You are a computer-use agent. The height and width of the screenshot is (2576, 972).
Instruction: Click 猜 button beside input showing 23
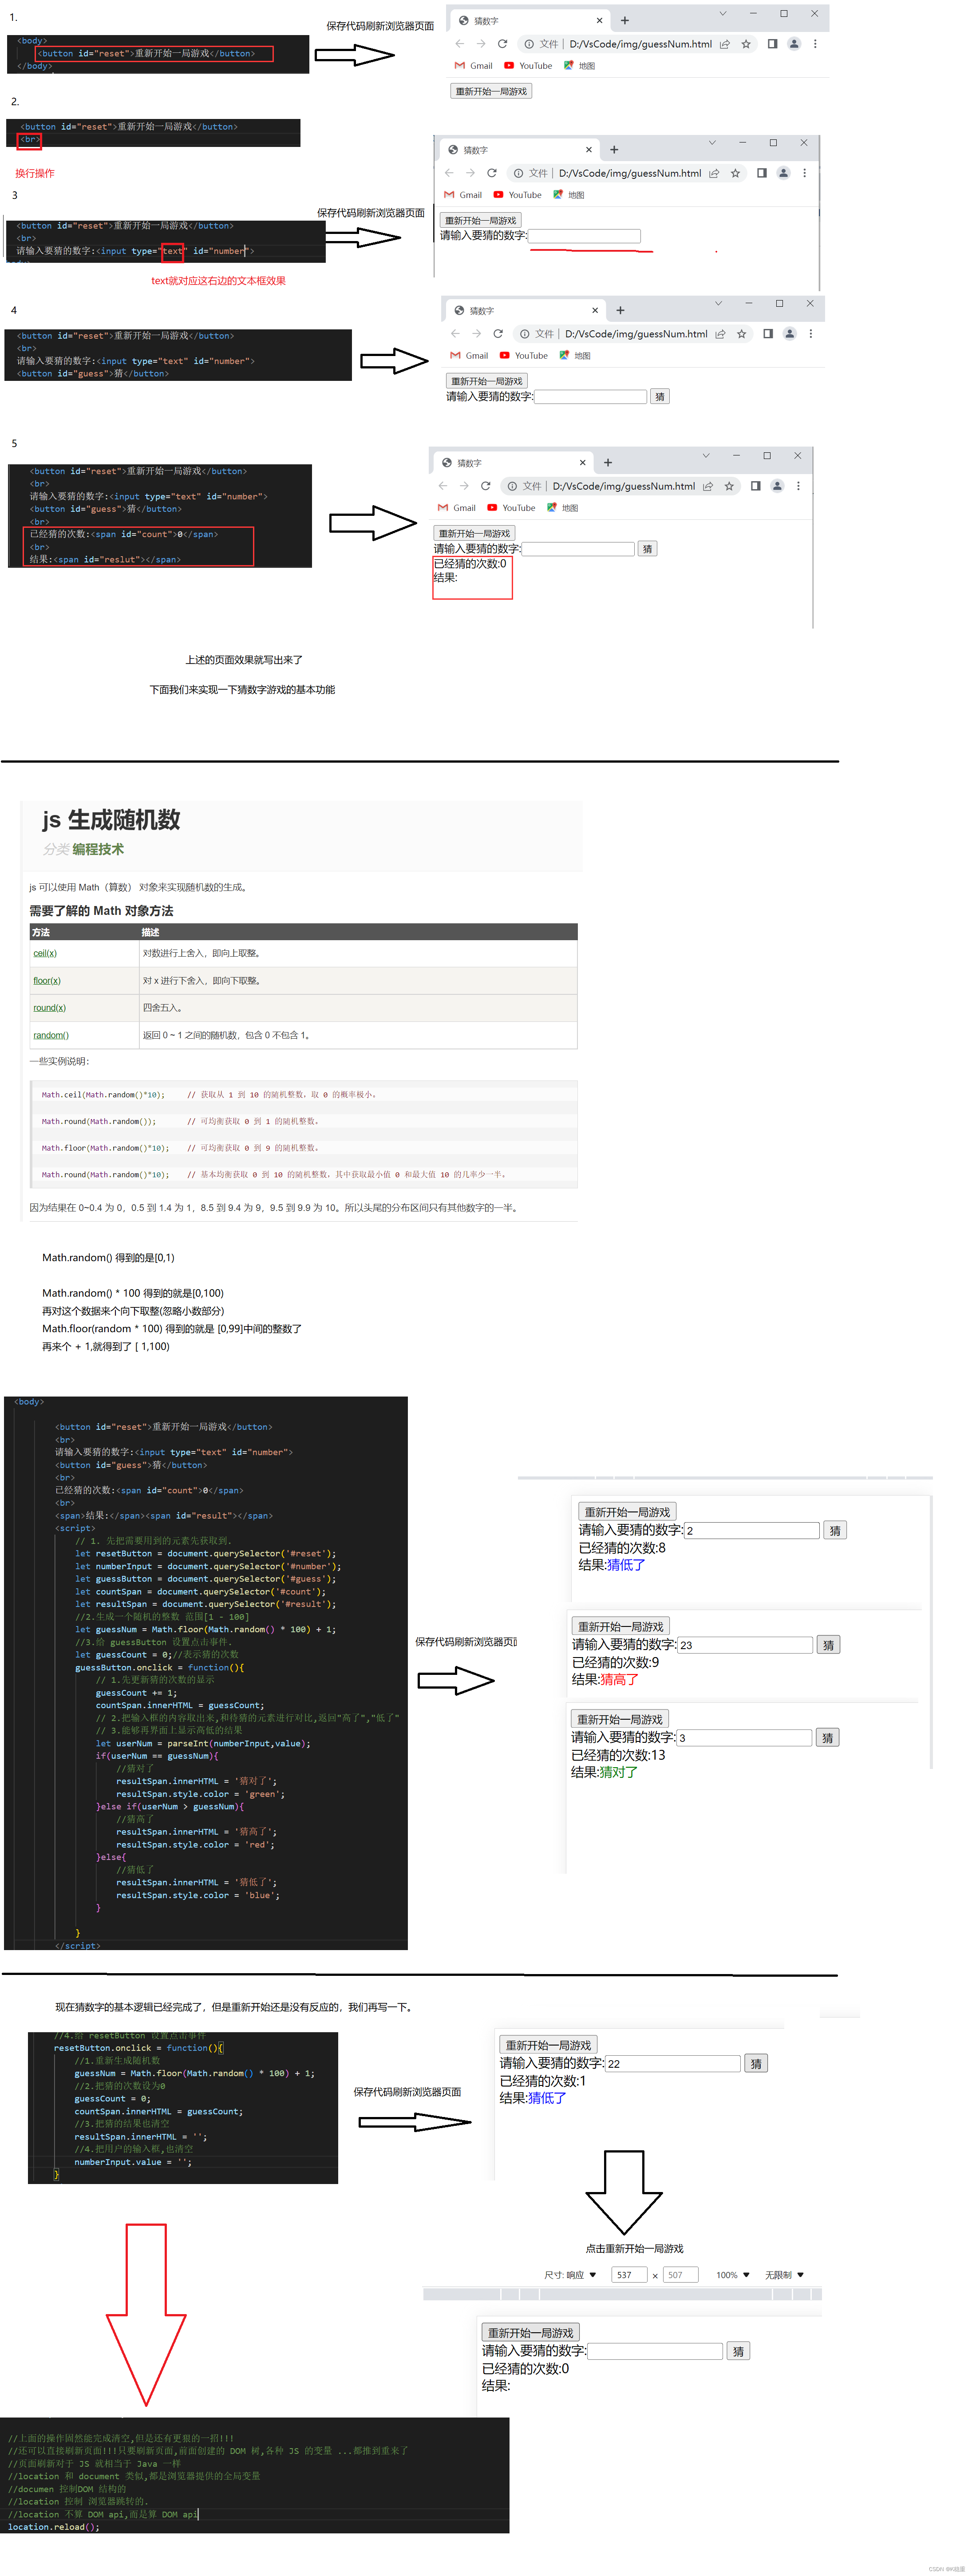[x=828, y=1645]
